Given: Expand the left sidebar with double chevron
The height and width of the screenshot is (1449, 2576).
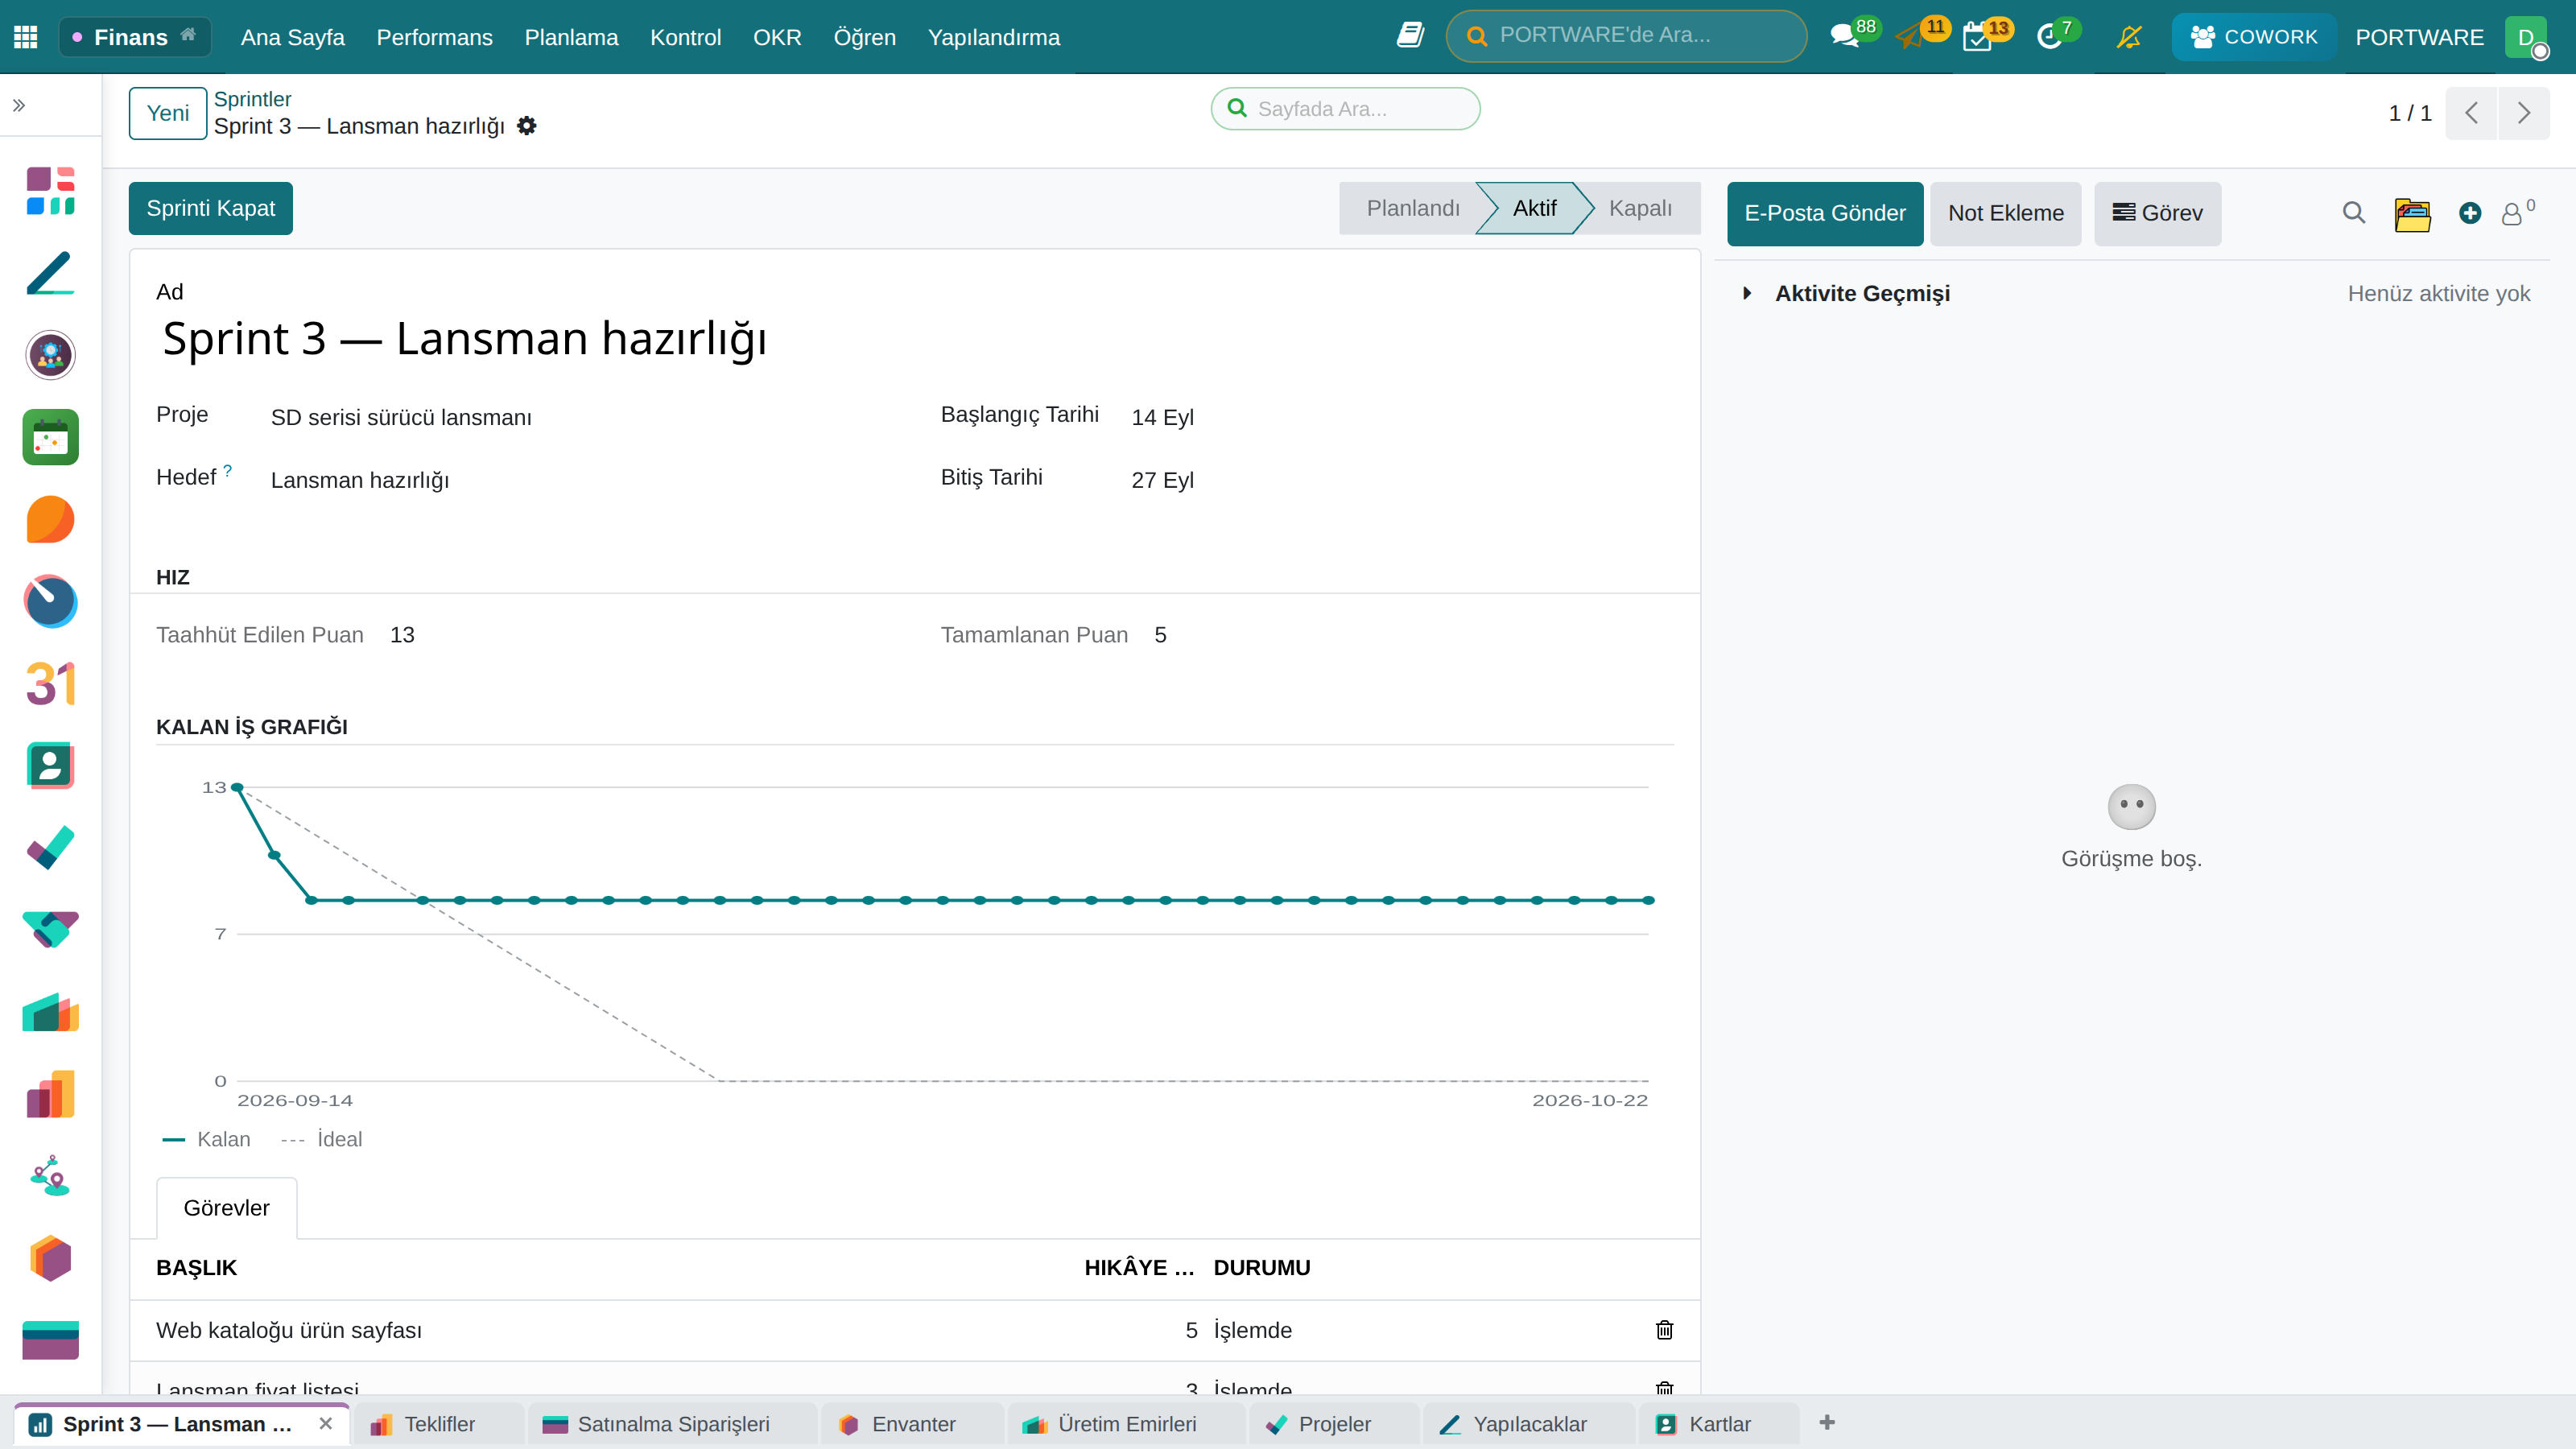Looking at the screenshot, I should [x=19, y=105].
